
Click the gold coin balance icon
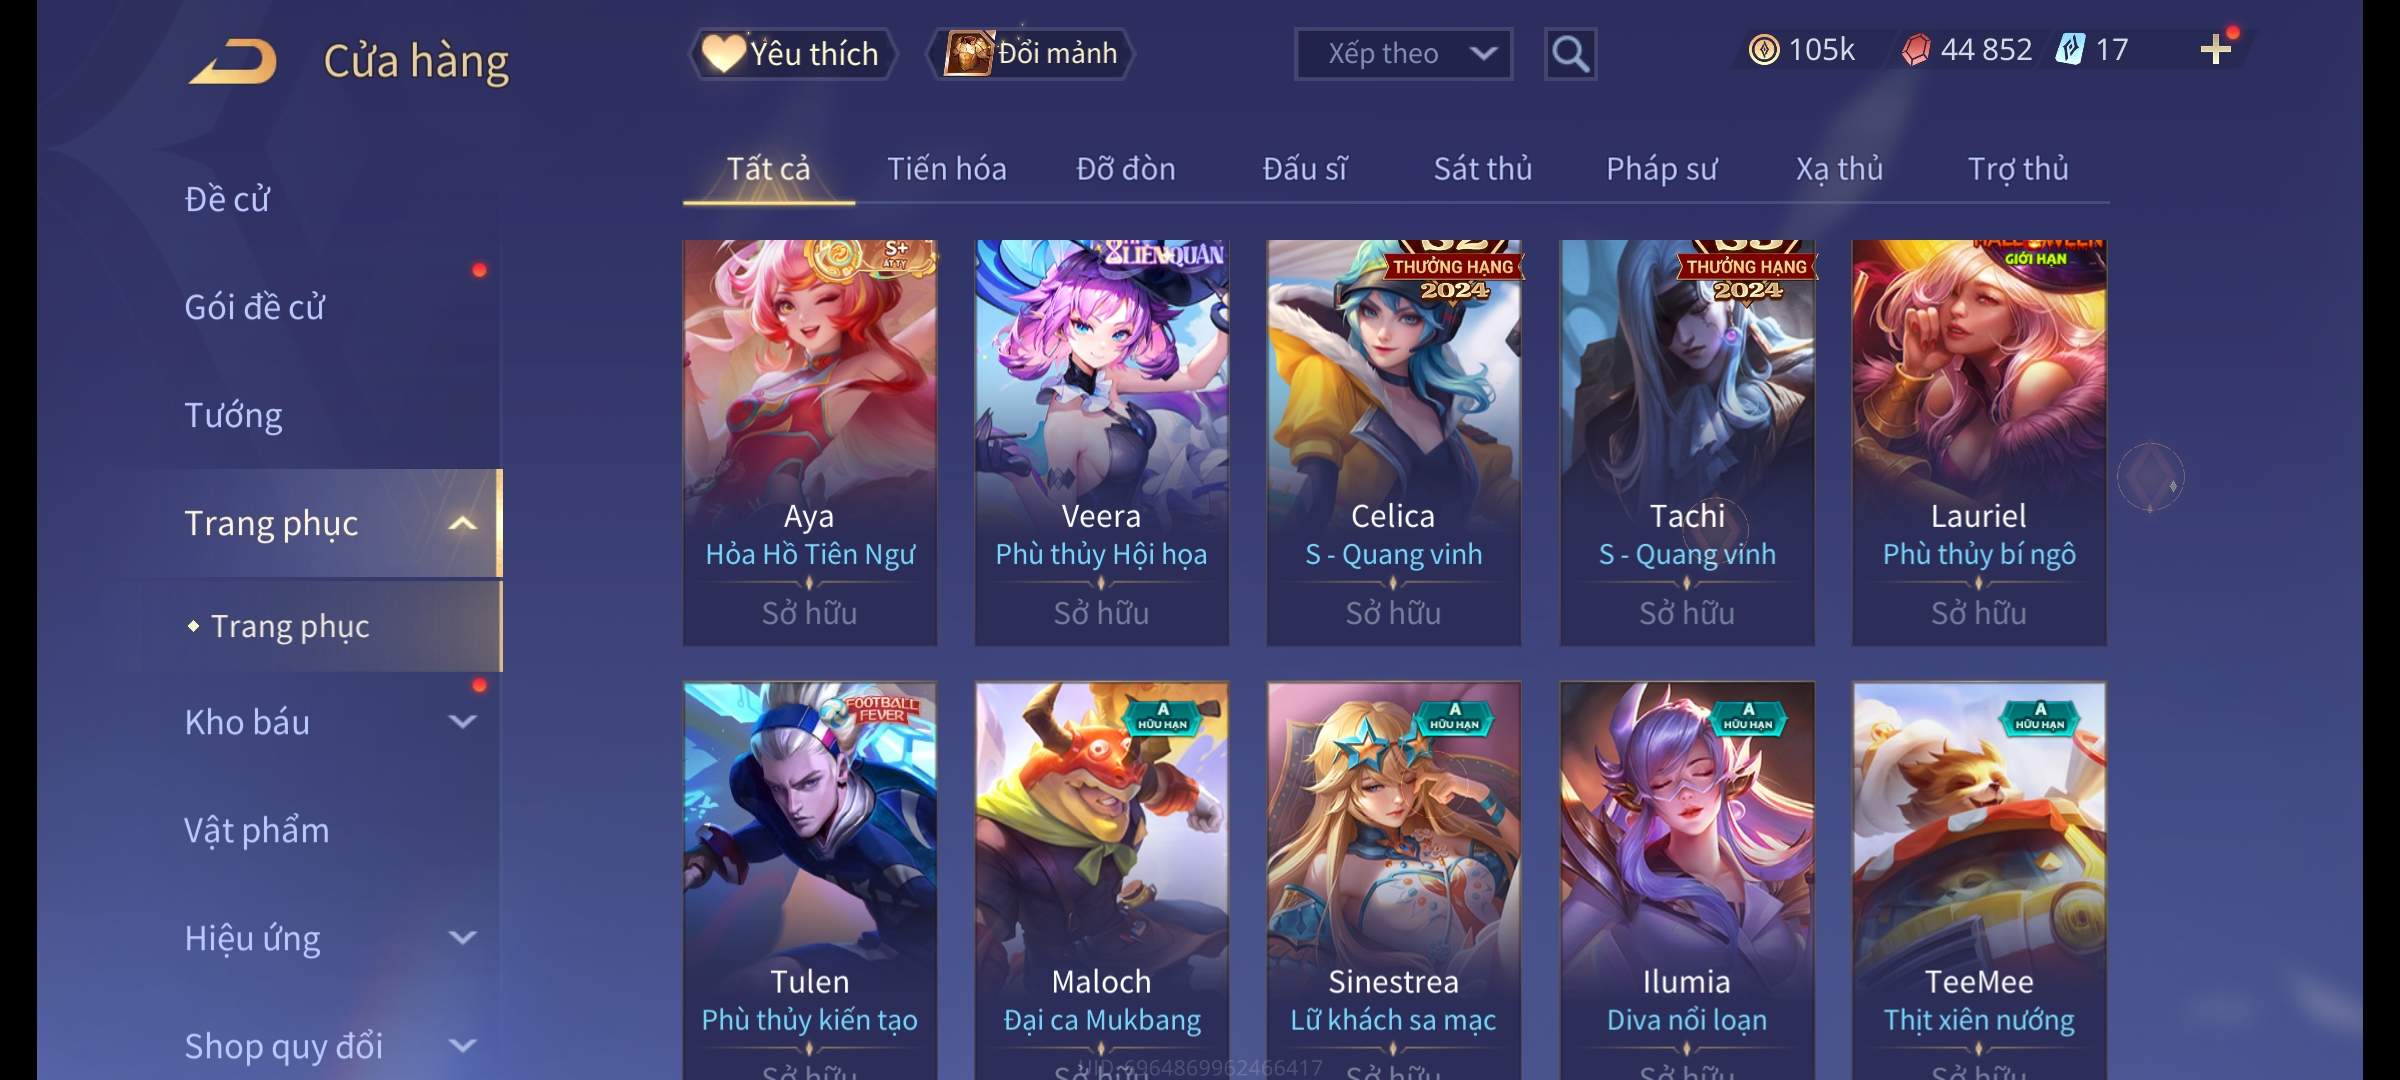pyautogui.click(x=1764, y=49)
